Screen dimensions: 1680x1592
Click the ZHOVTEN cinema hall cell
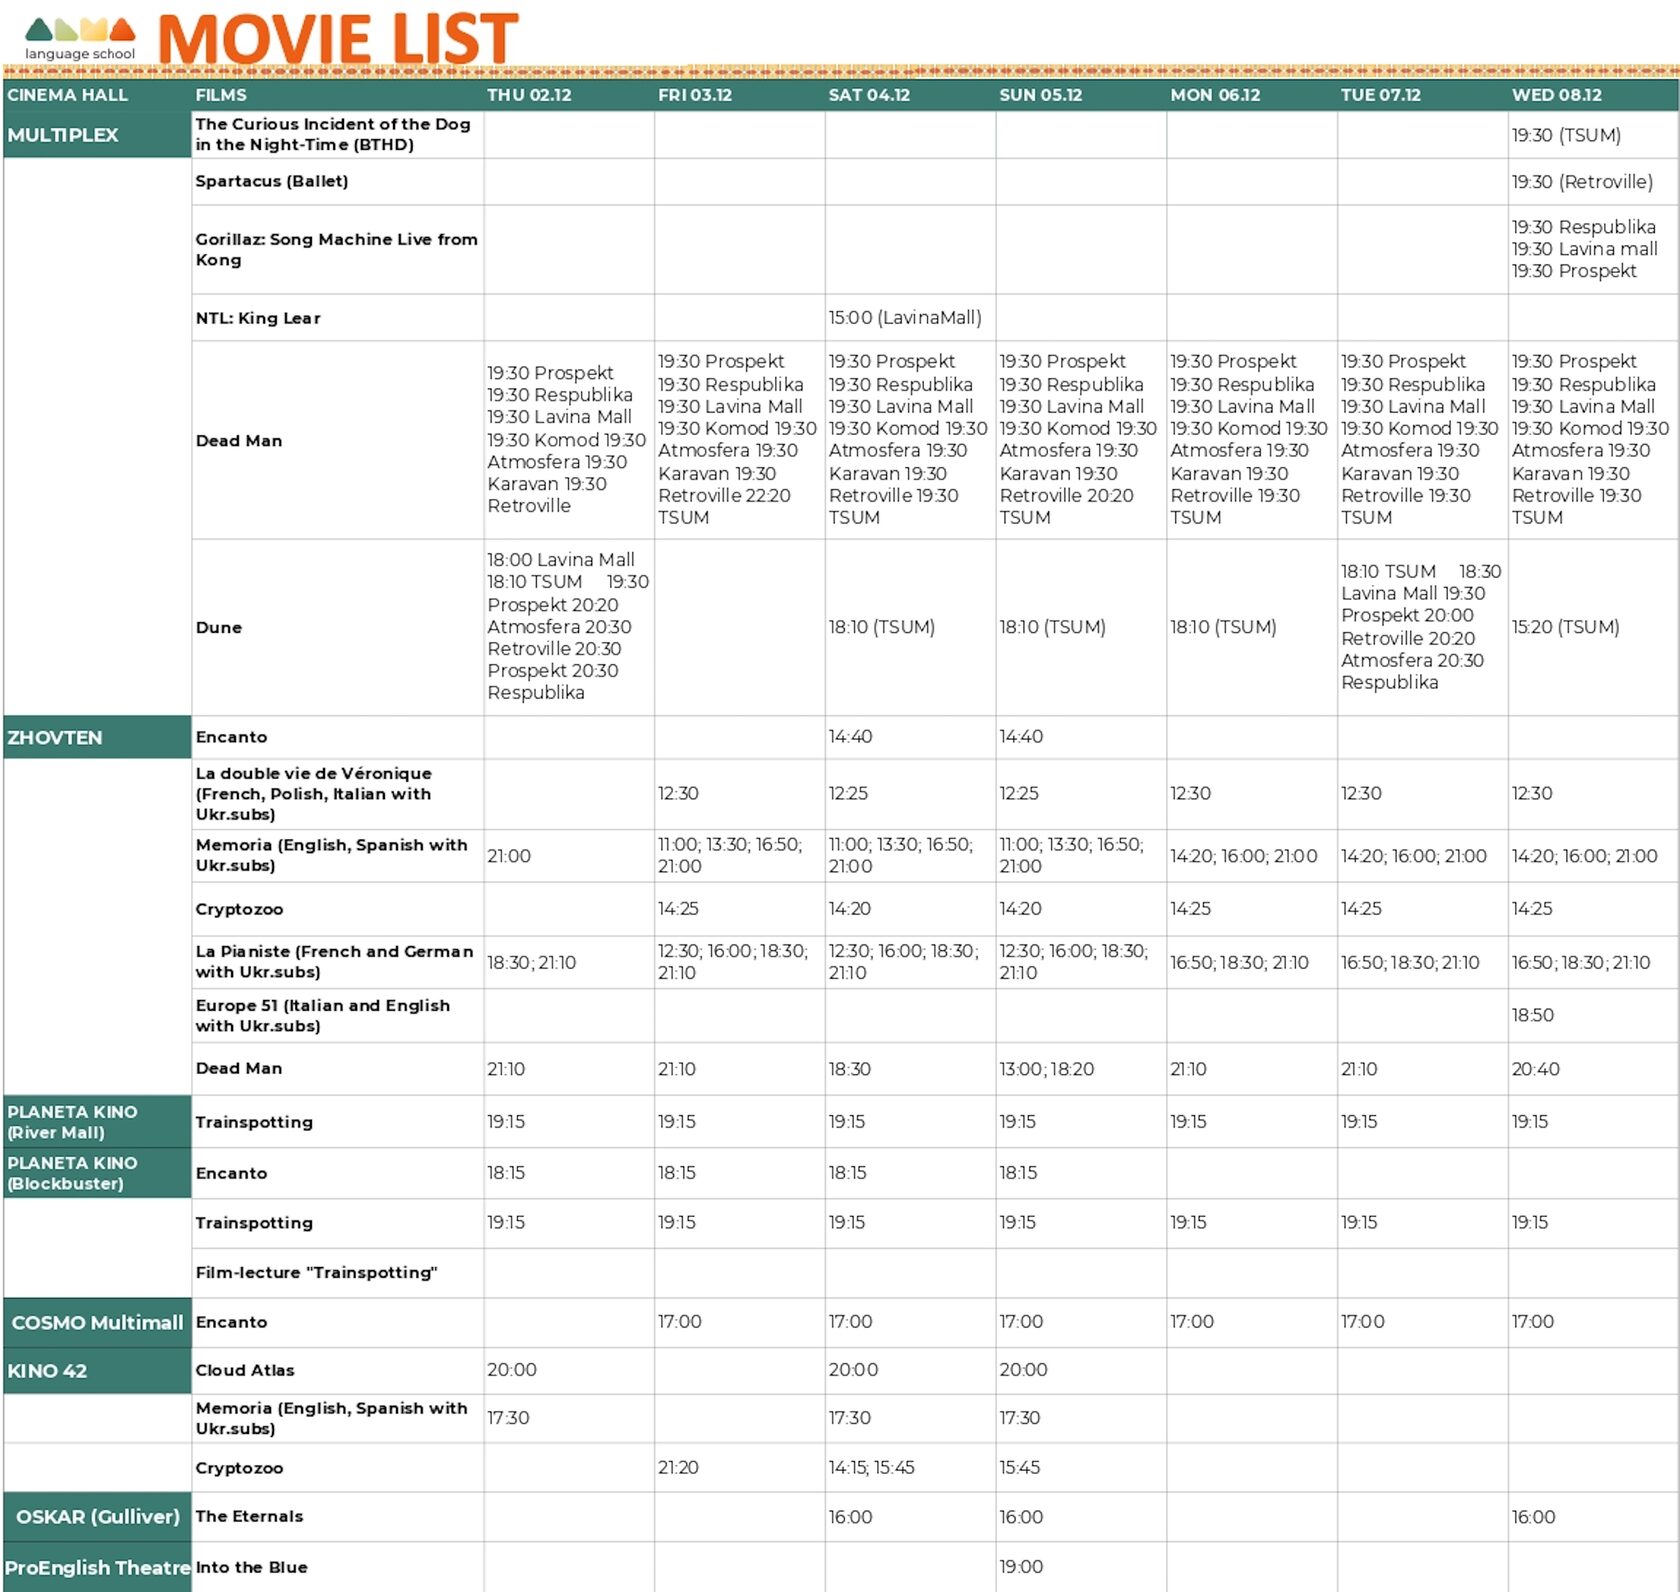97,737
